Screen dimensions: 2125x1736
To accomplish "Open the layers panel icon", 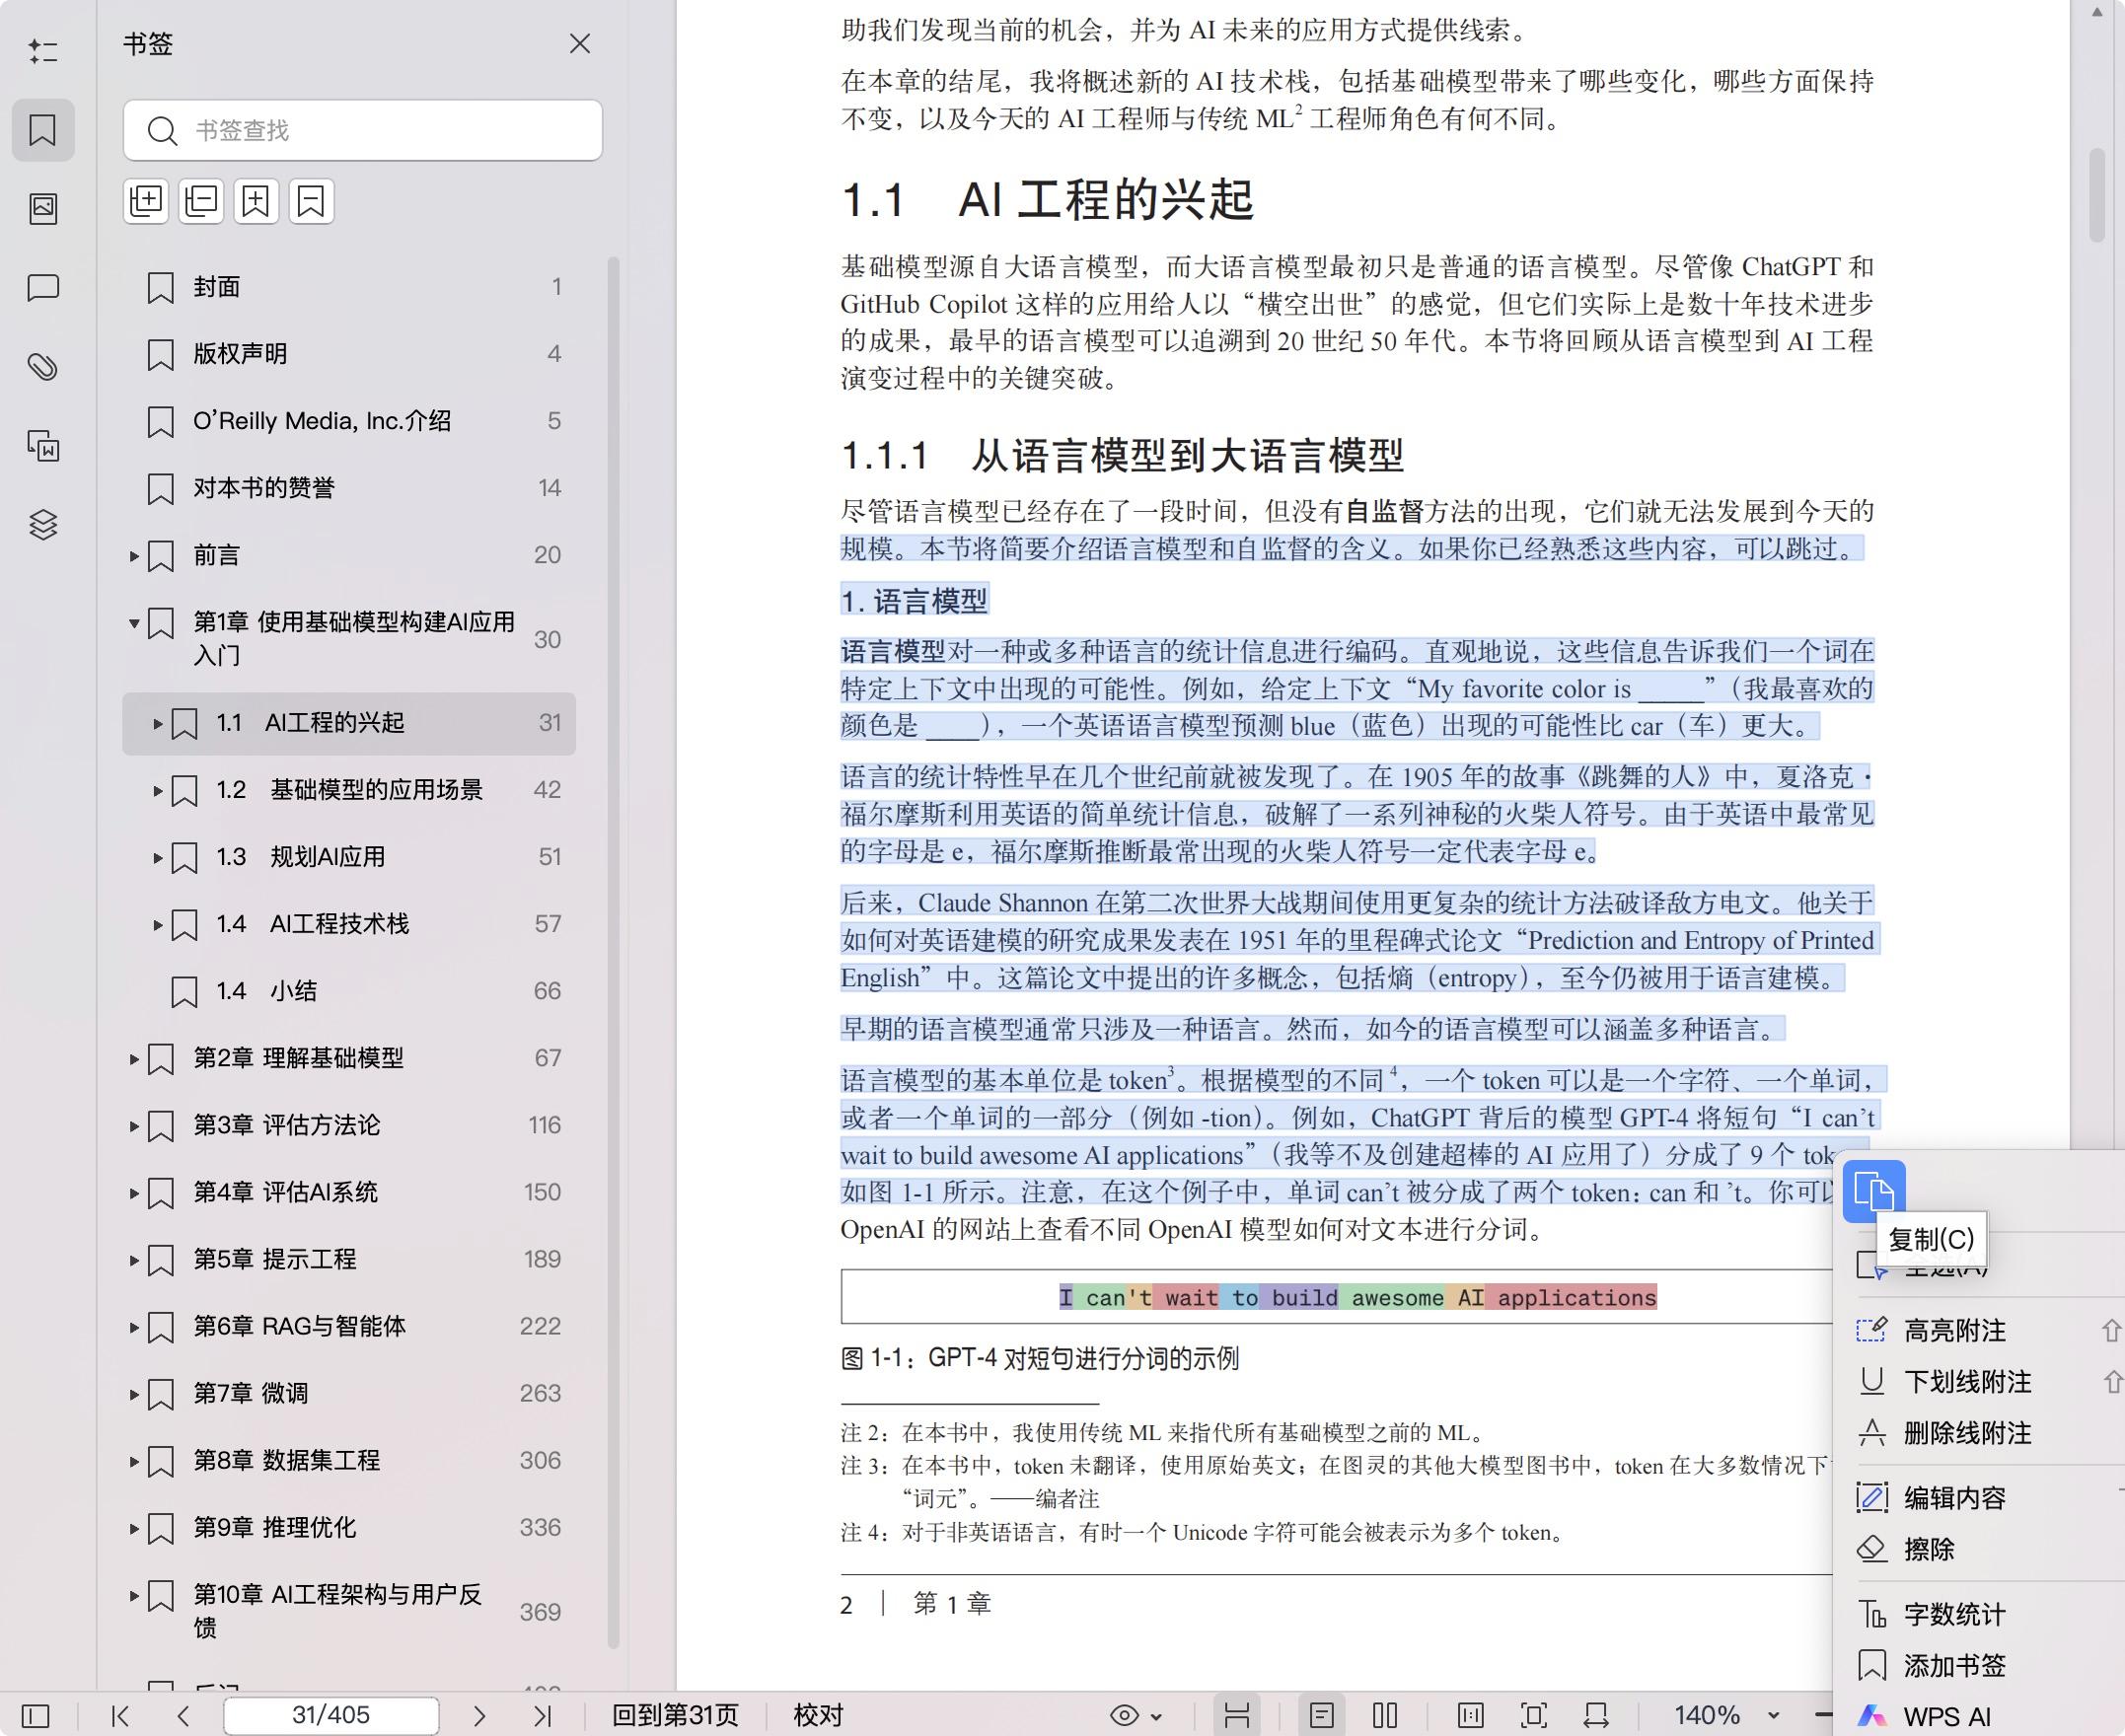I will tap(43, 525).
